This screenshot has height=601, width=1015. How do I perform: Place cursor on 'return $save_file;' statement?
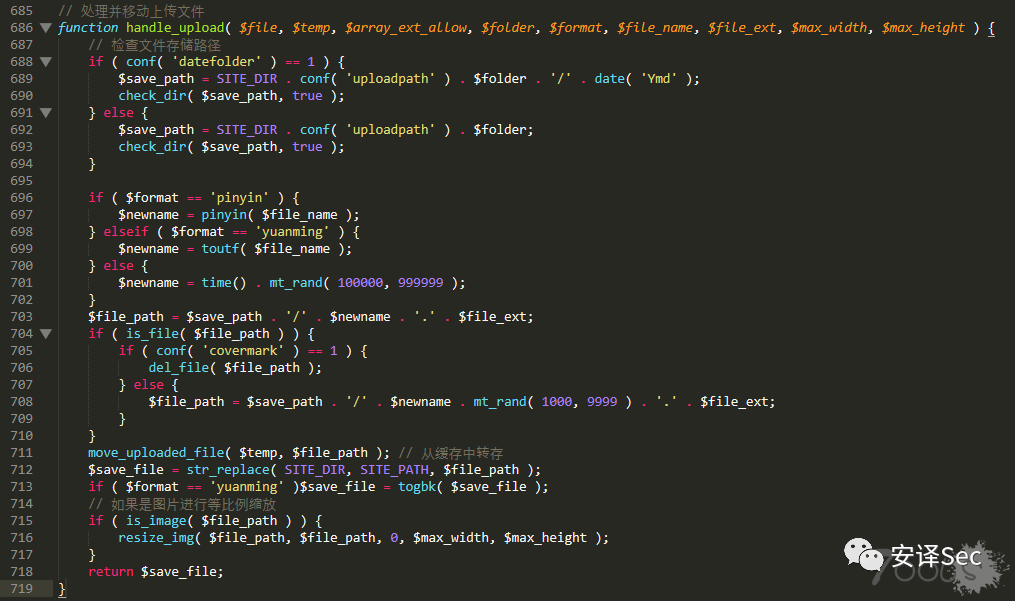click(x=155, y=572)
